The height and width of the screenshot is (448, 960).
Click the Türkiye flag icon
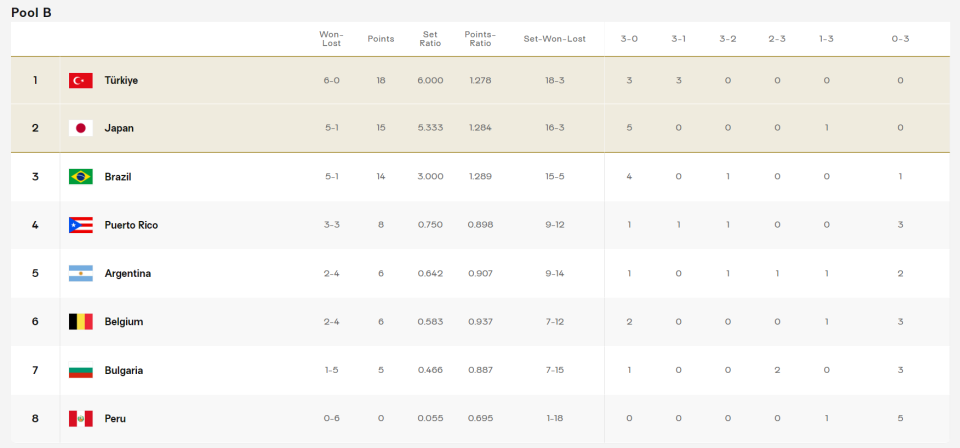[x=81, y=80]
